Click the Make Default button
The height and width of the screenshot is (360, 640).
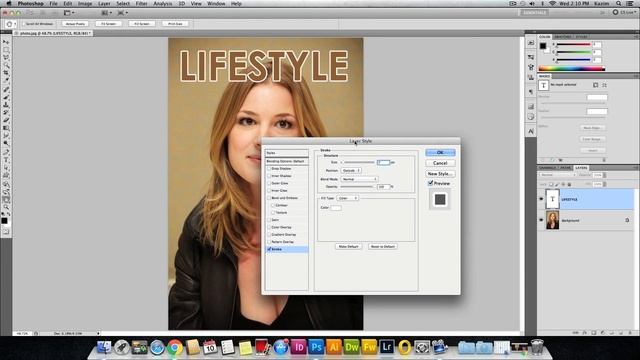pyautogui.click(x=349, y=247)
